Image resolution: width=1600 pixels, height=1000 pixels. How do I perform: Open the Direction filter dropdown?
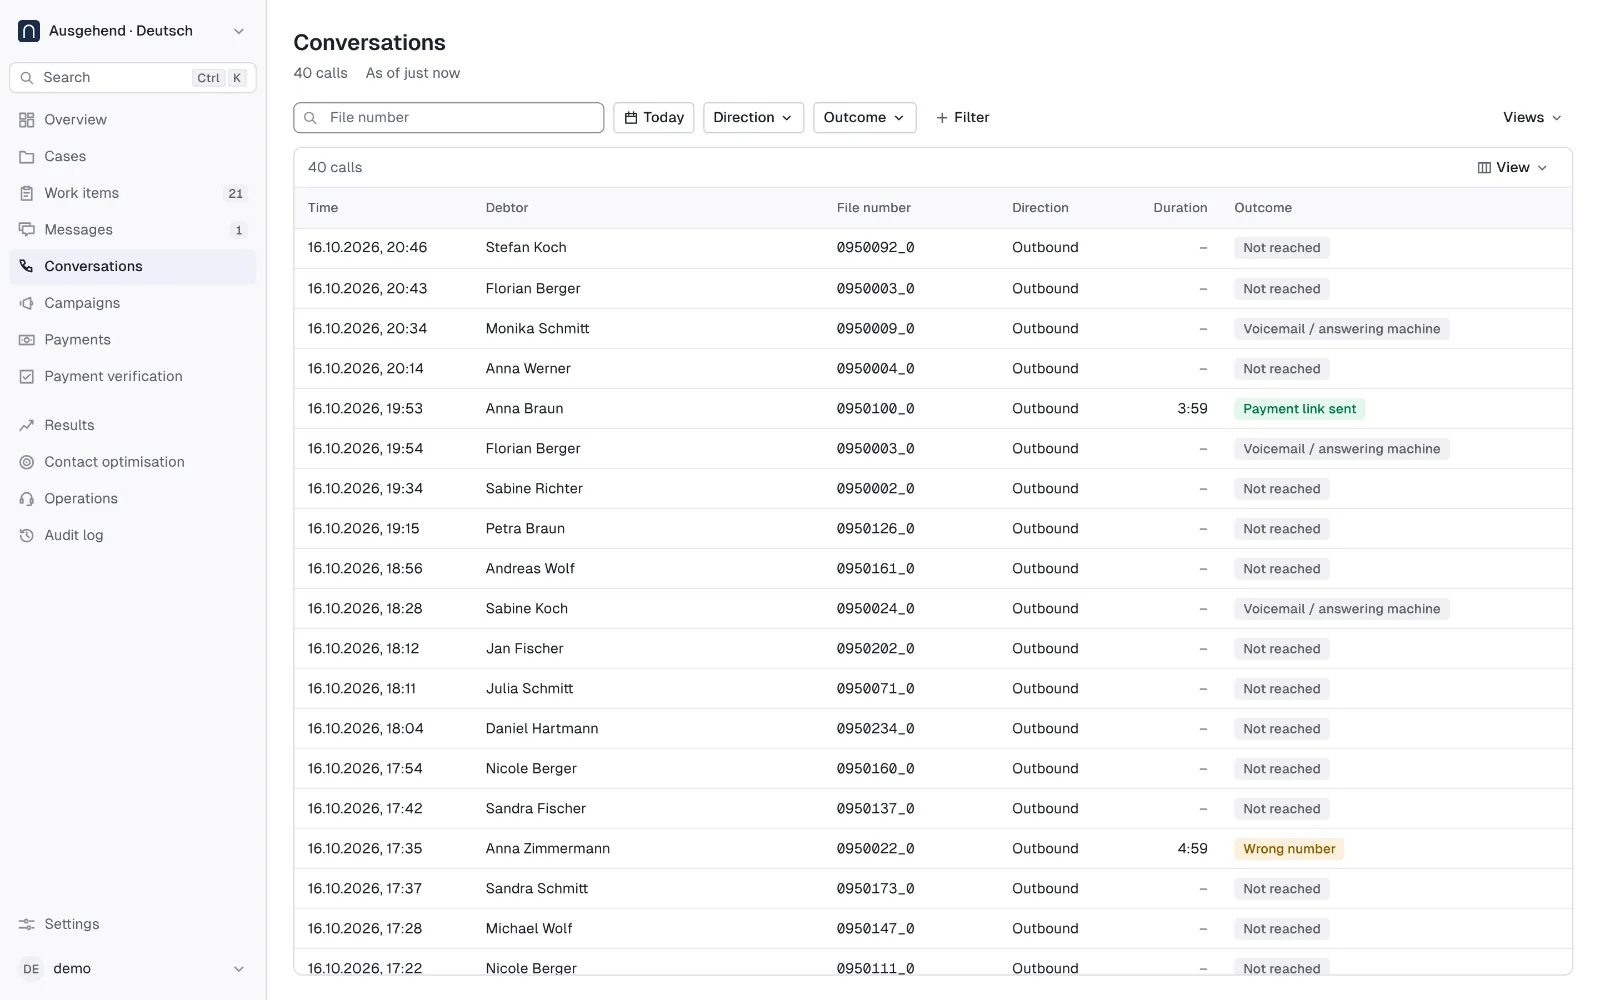point(753,118)
